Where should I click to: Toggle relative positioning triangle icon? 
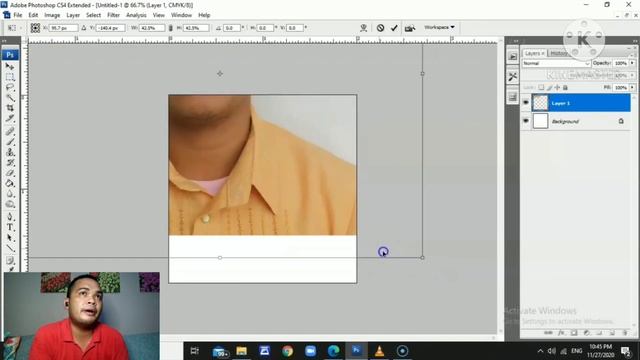pyautogui.click(x=84, y=28)
